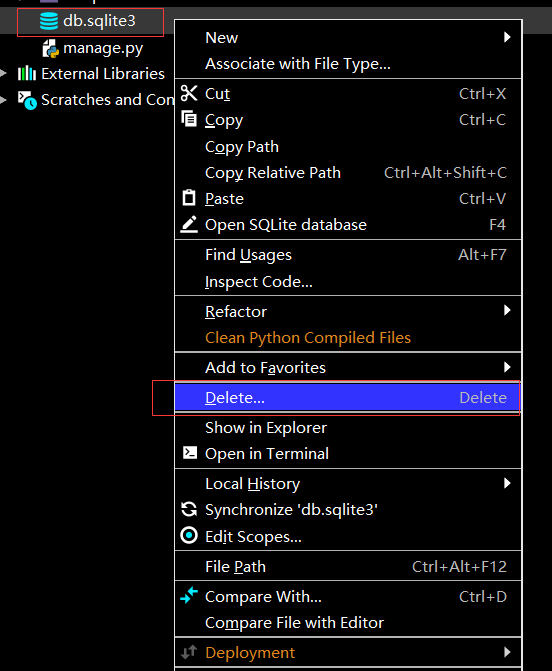Click the Copy icon in context menu
This screenshot has height=671, width=552.
click(x=189, y=119)
